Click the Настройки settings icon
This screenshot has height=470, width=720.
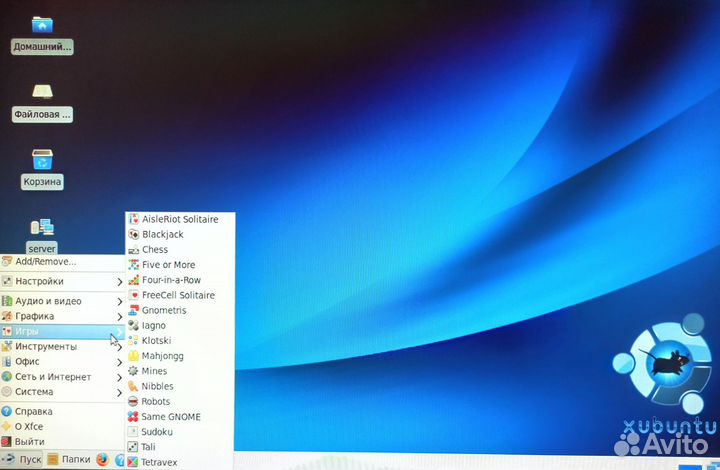coord(6,281)
